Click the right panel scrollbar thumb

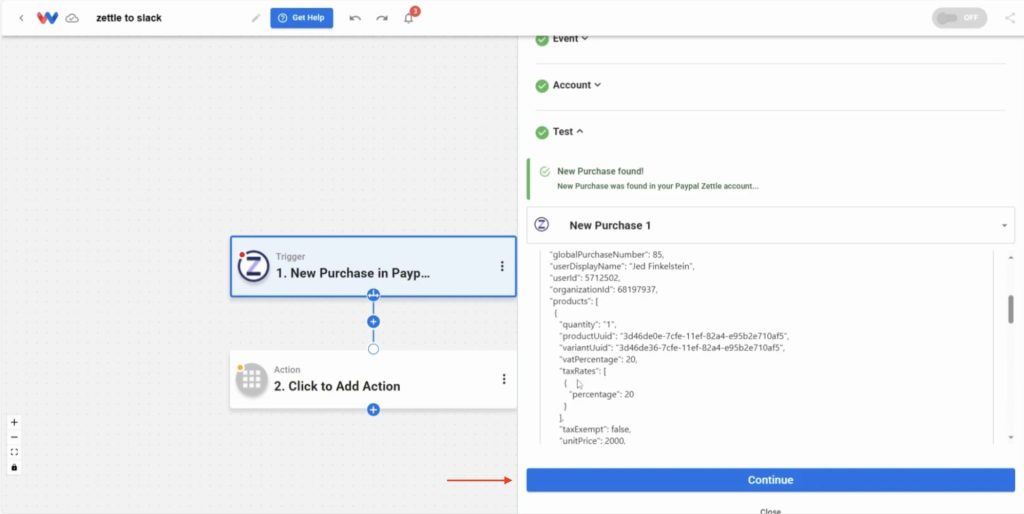[1010, 309]
